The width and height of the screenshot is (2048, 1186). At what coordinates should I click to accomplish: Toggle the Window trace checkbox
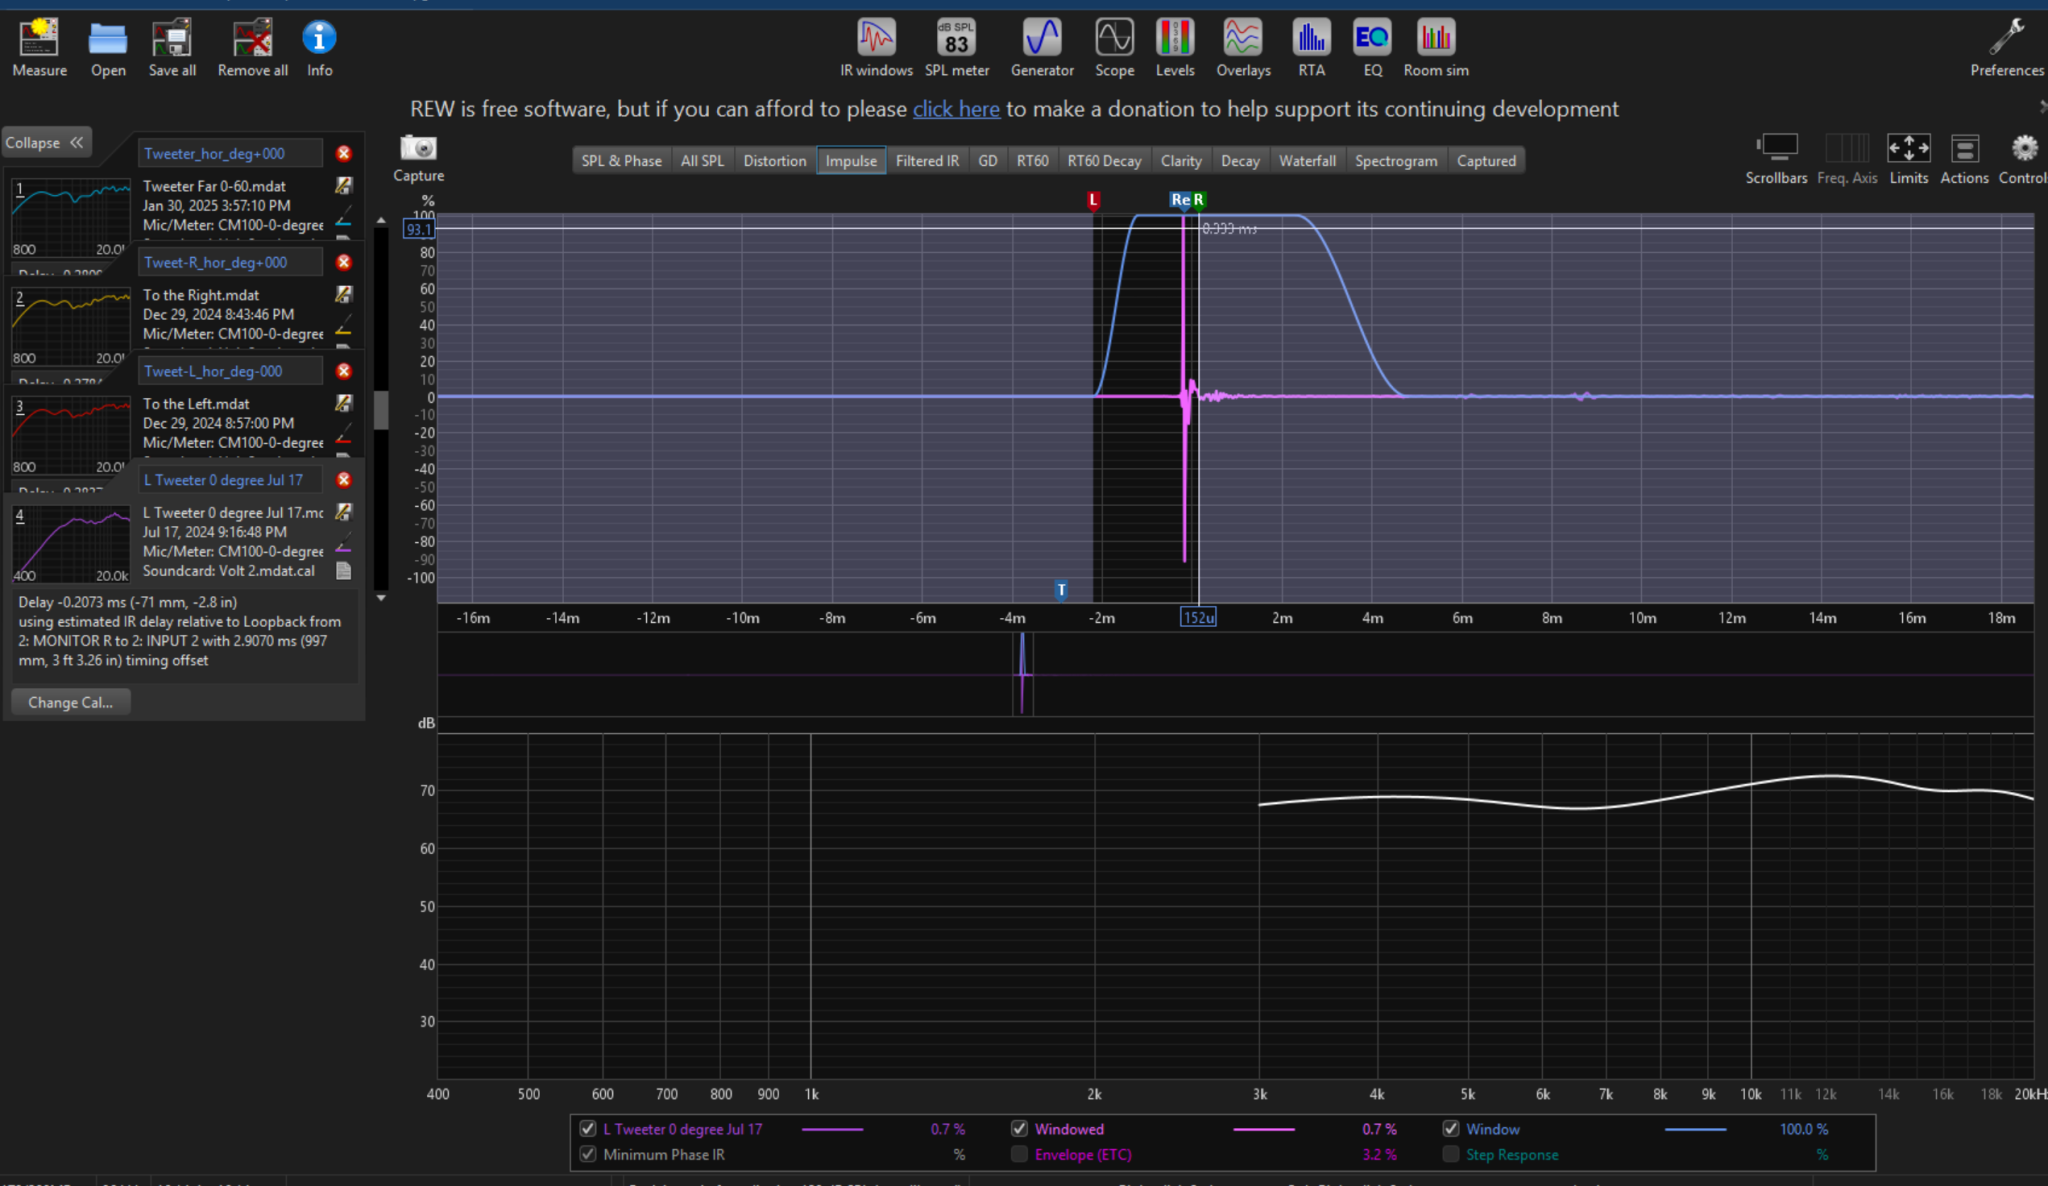[1451, 1128]
